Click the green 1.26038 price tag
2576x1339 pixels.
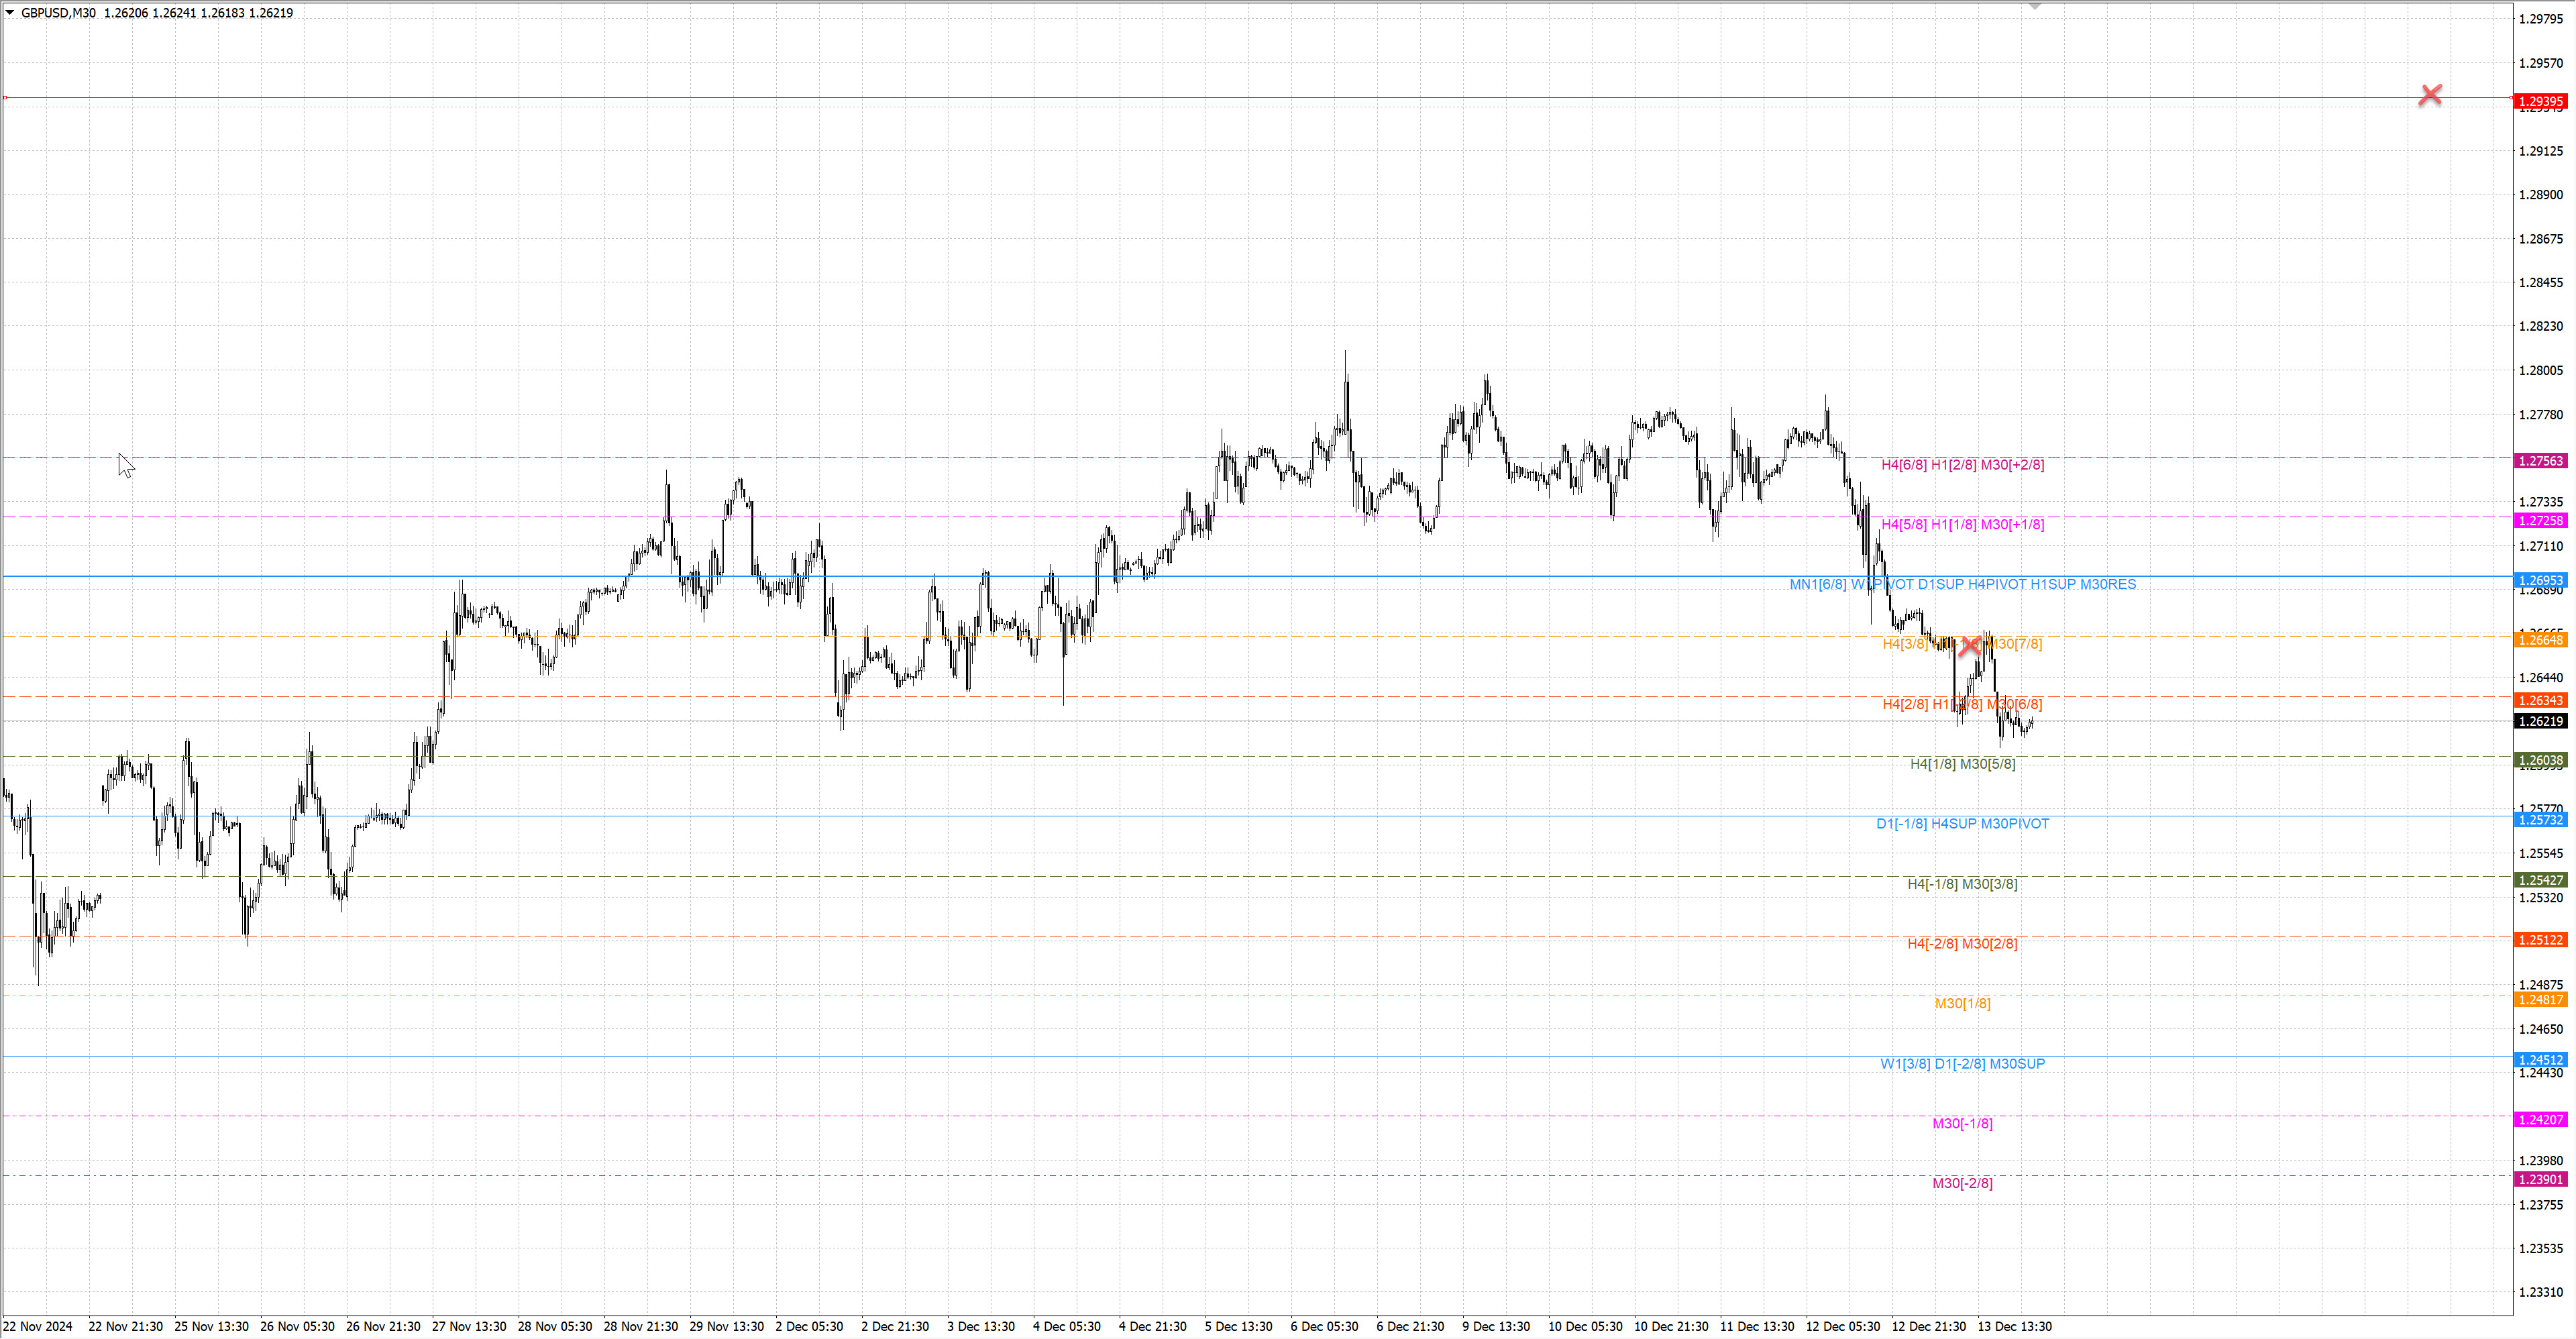(2540, 760)
